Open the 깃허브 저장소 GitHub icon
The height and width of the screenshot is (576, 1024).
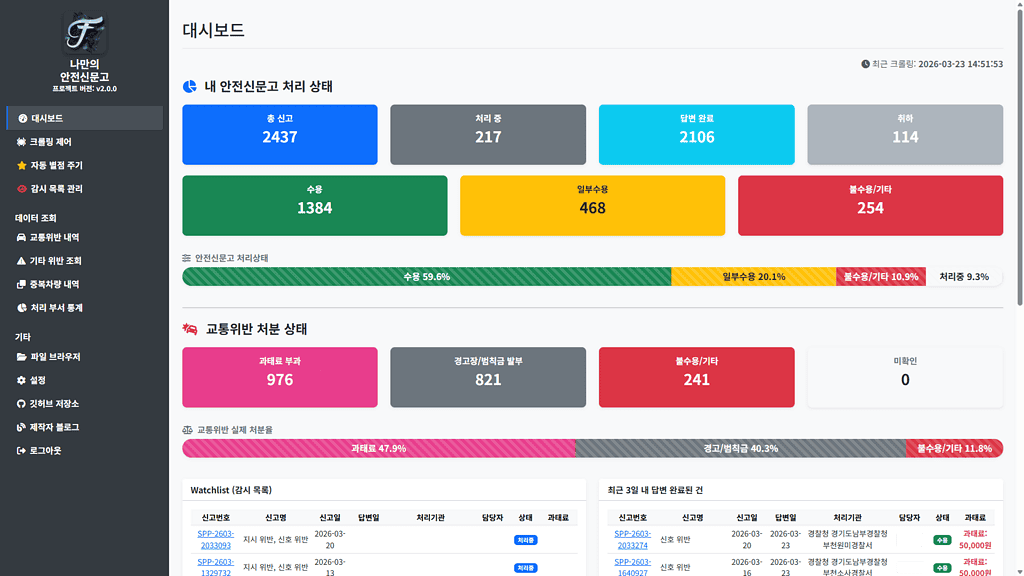point(22,404)
